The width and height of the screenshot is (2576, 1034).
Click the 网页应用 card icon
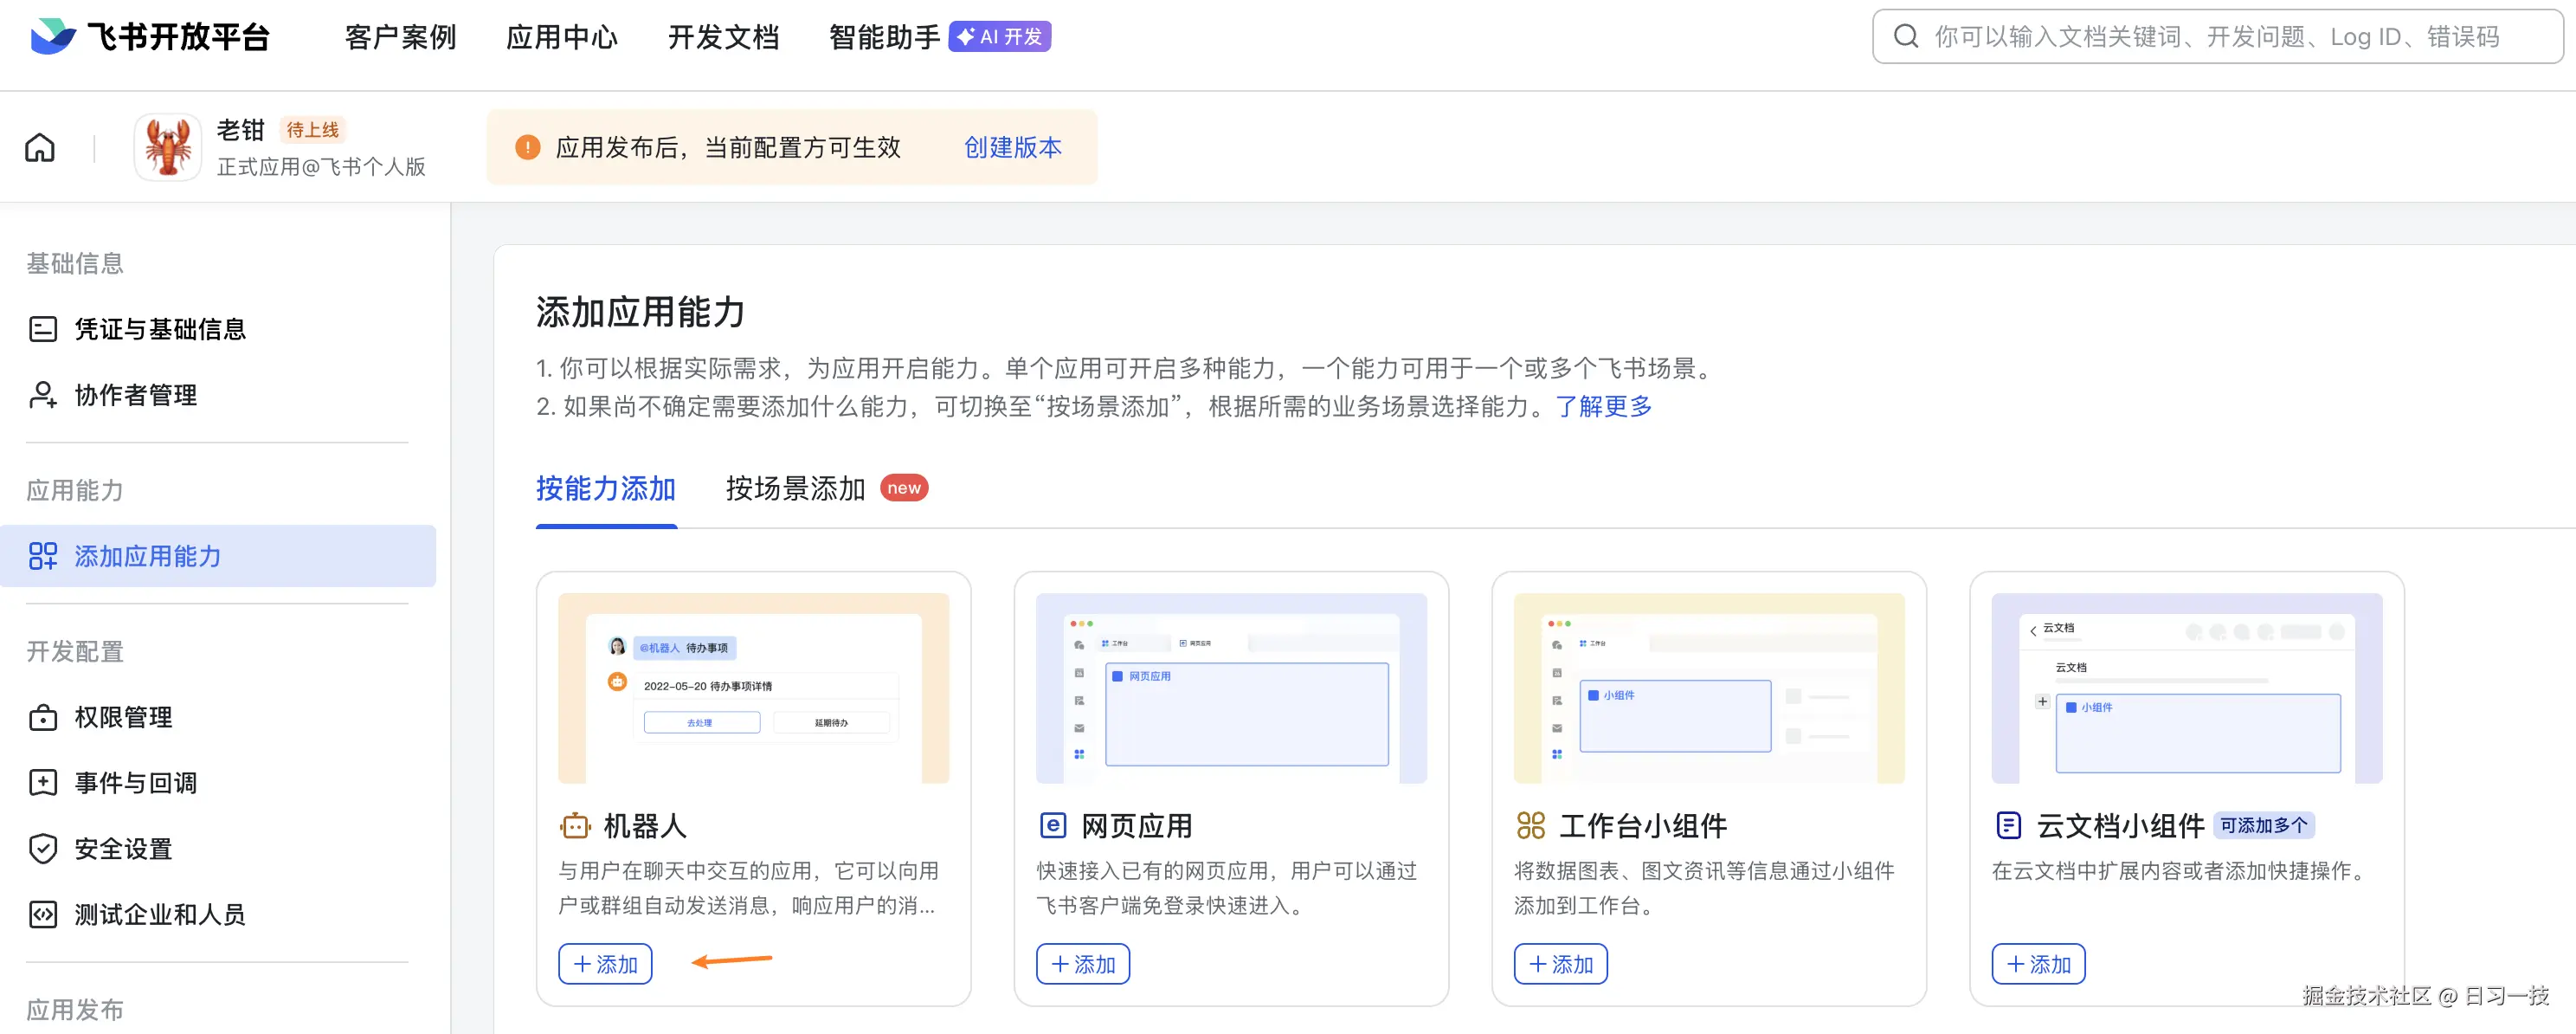1053,826
